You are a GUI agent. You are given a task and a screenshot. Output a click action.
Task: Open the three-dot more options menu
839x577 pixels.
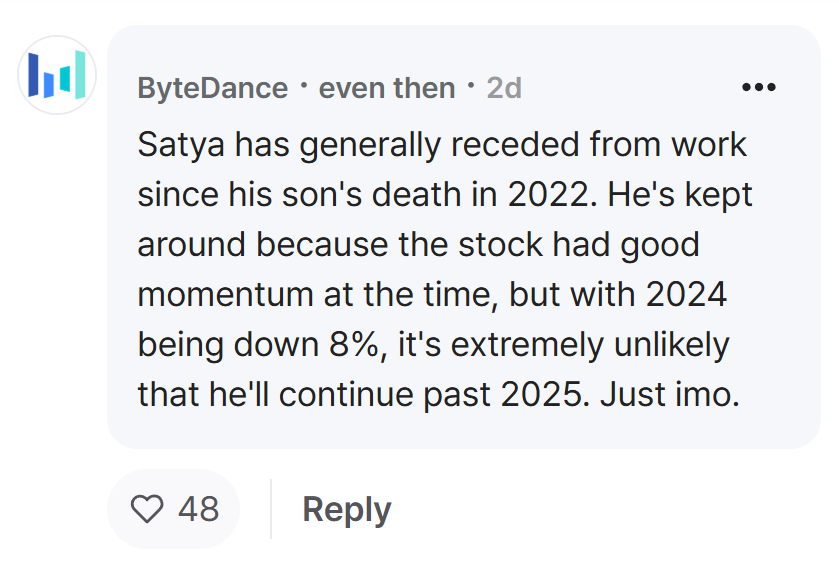pyautogui.click(x=758, y=87)
